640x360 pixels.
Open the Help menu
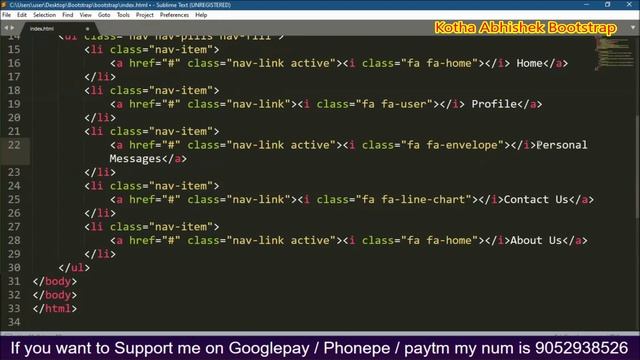click(201, 15)
